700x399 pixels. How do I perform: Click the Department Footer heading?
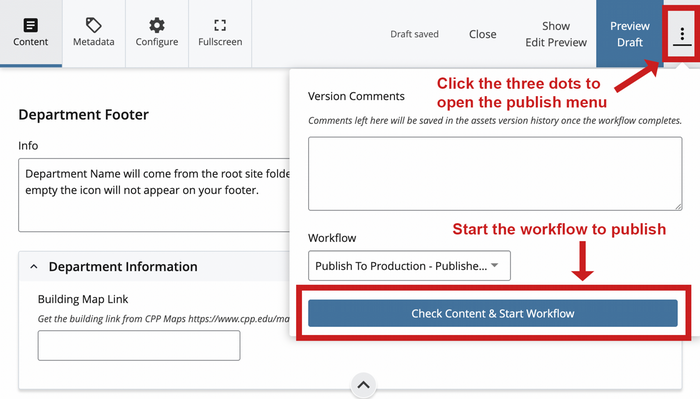pos(83,115)
